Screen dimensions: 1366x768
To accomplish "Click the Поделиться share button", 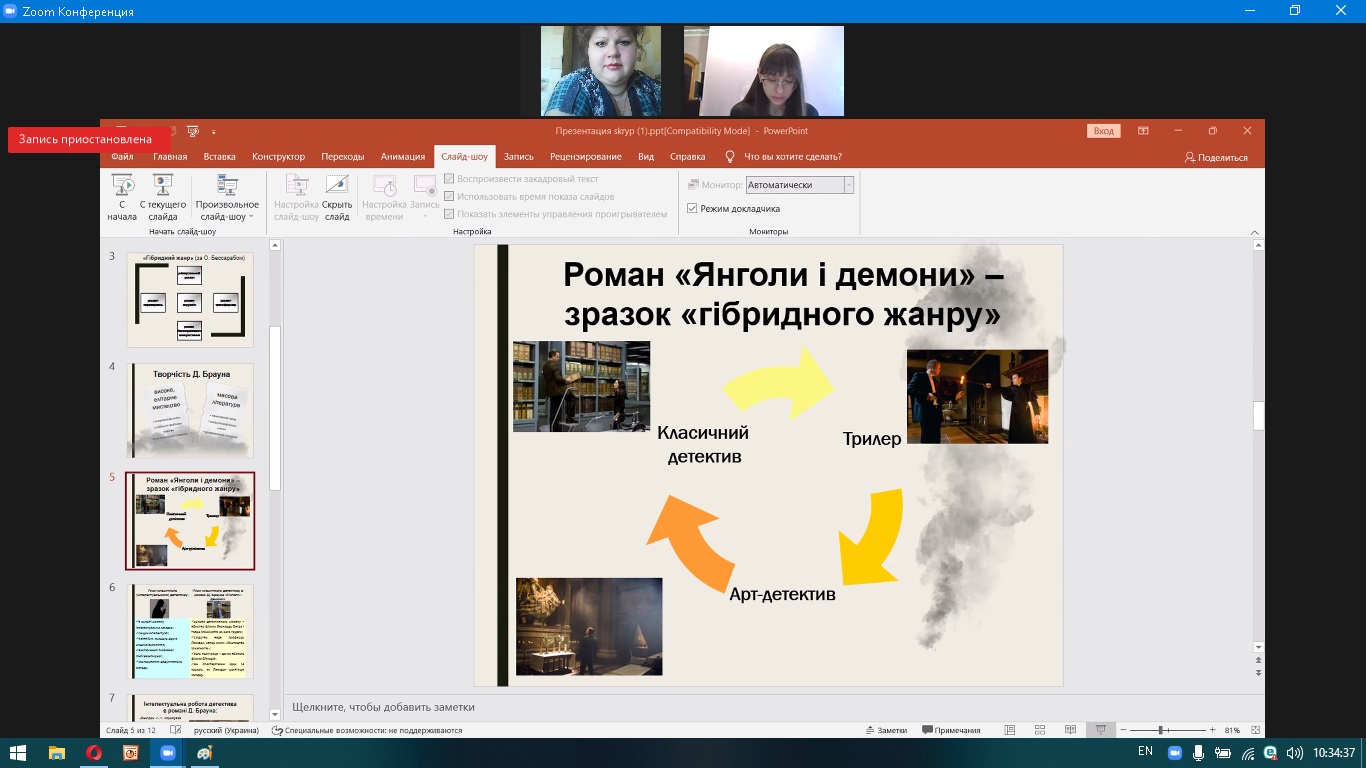I will click(x=1216, y=157).
